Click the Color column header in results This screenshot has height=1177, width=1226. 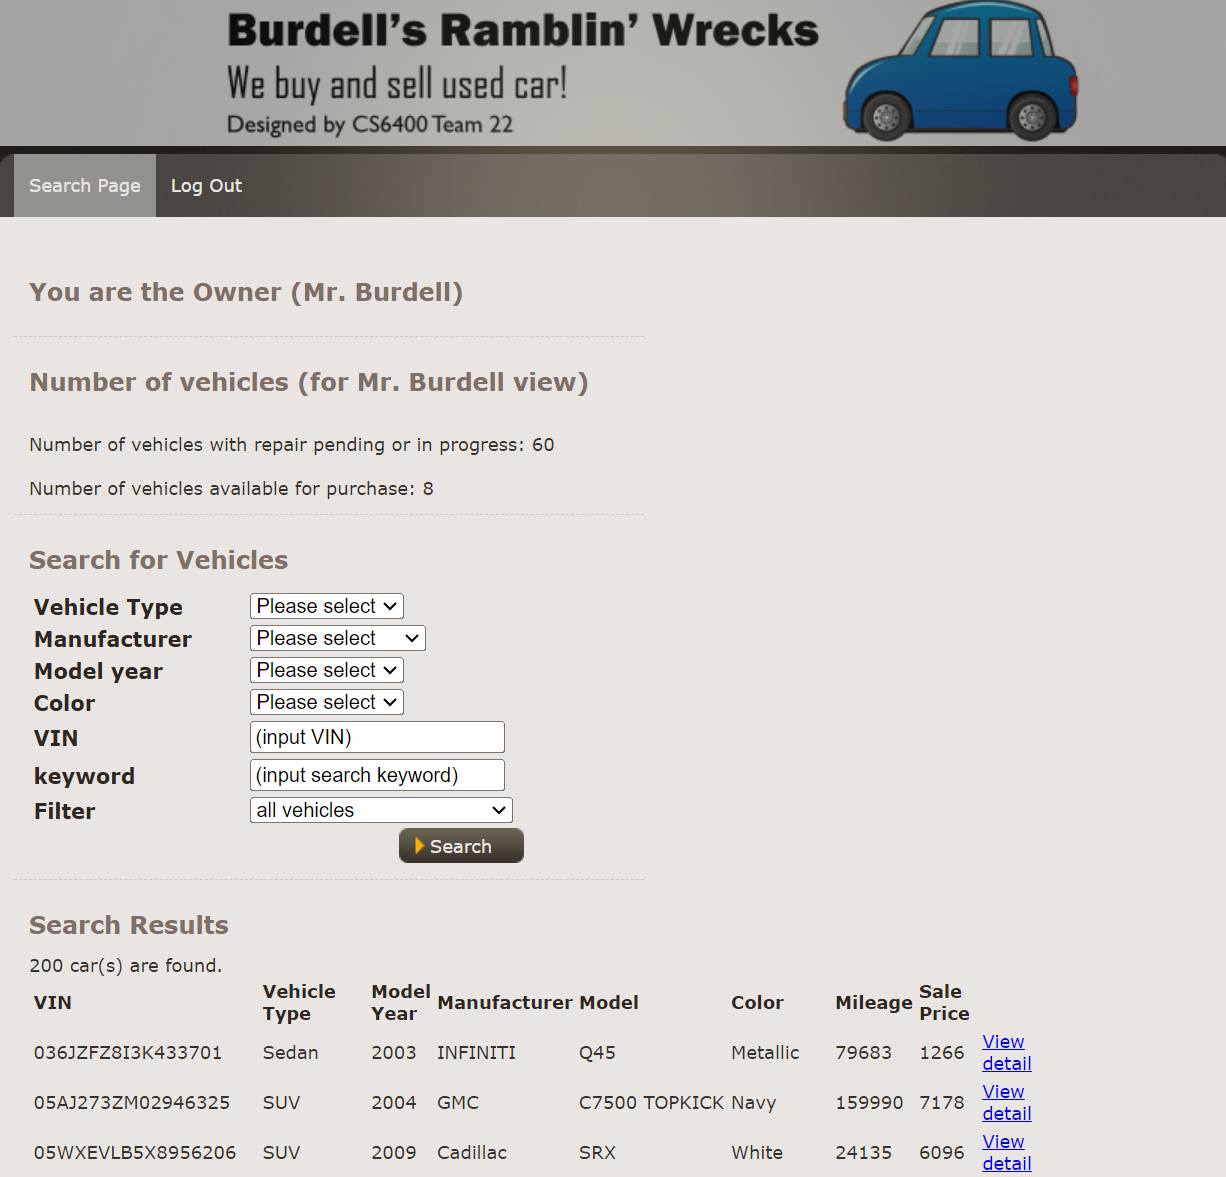click(757, 1003)
